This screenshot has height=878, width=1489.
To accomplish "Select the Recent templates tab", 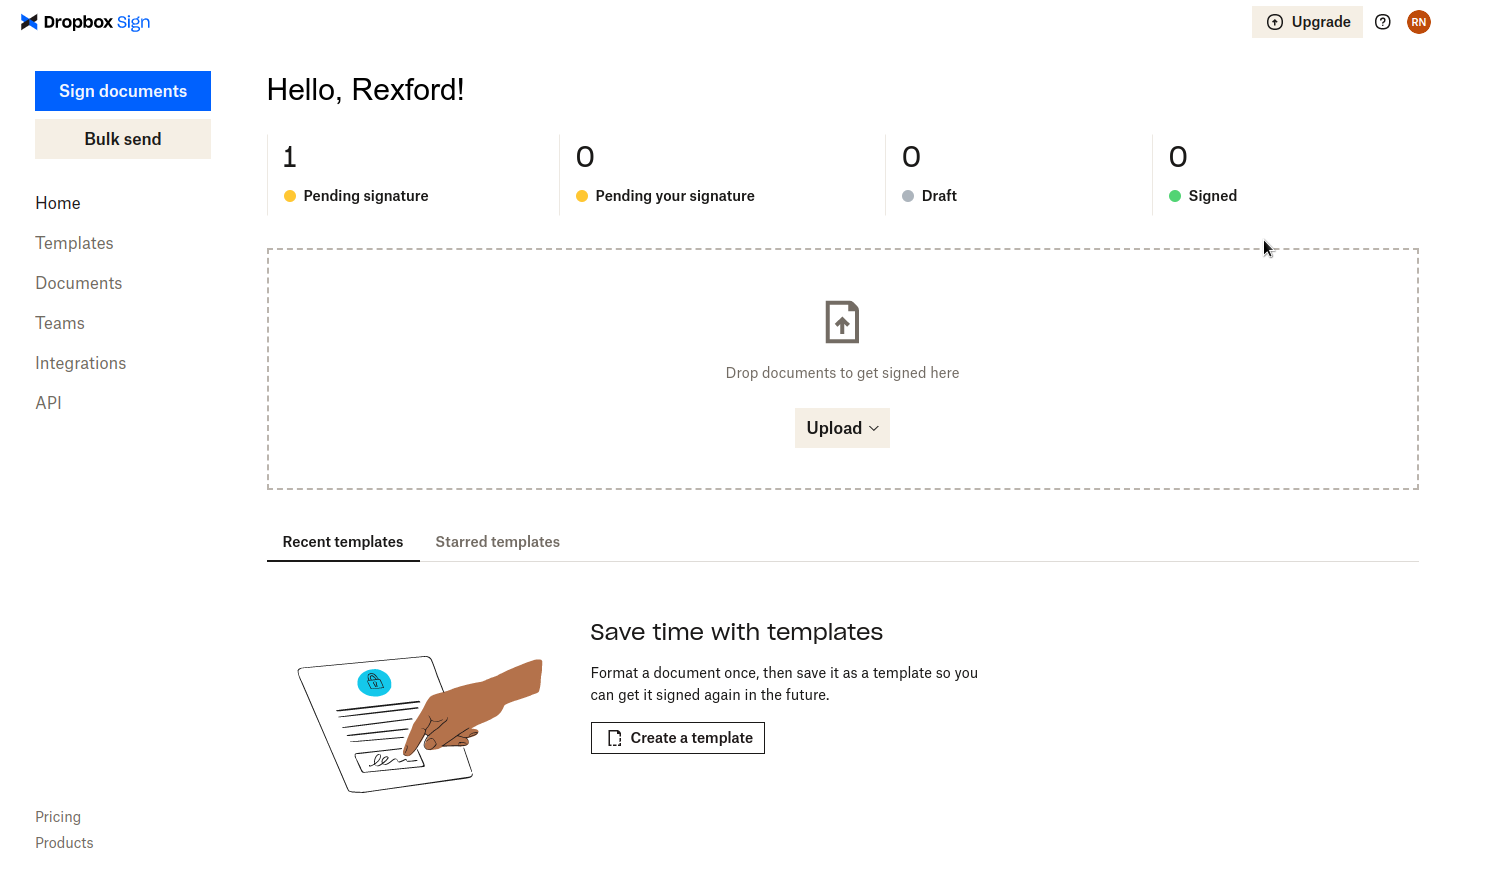I will point(343,541).
